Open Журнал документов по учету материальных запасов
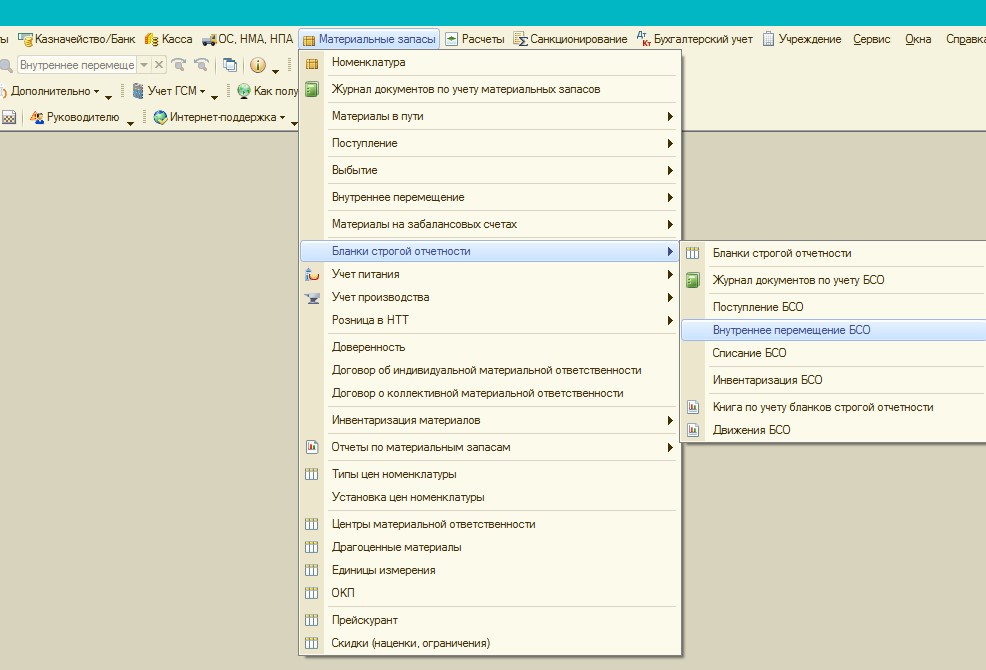This screenshot has height=670, width=986. pos(466,89)
